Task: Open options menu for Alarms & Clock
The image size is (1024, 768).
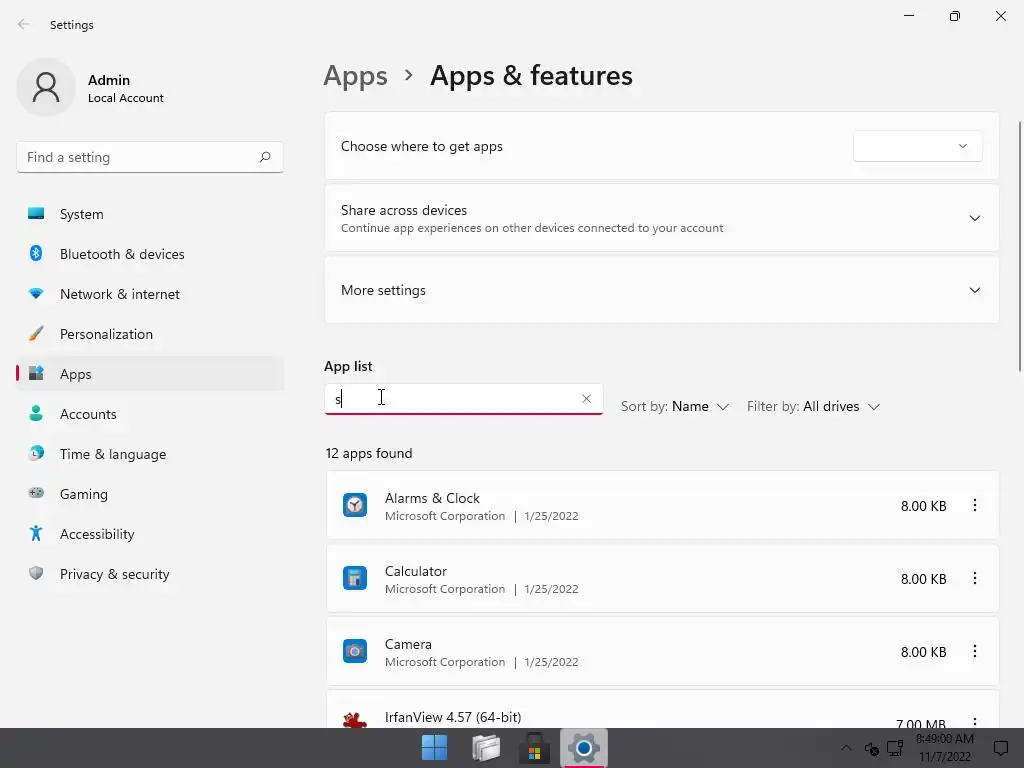Action: (x=975, y=506)
